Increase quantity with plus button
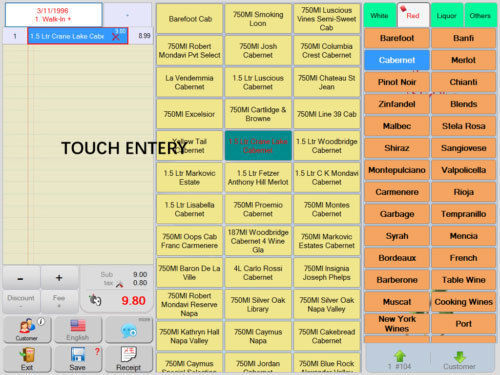Screen dimensions: 500x375 (59, 278)
